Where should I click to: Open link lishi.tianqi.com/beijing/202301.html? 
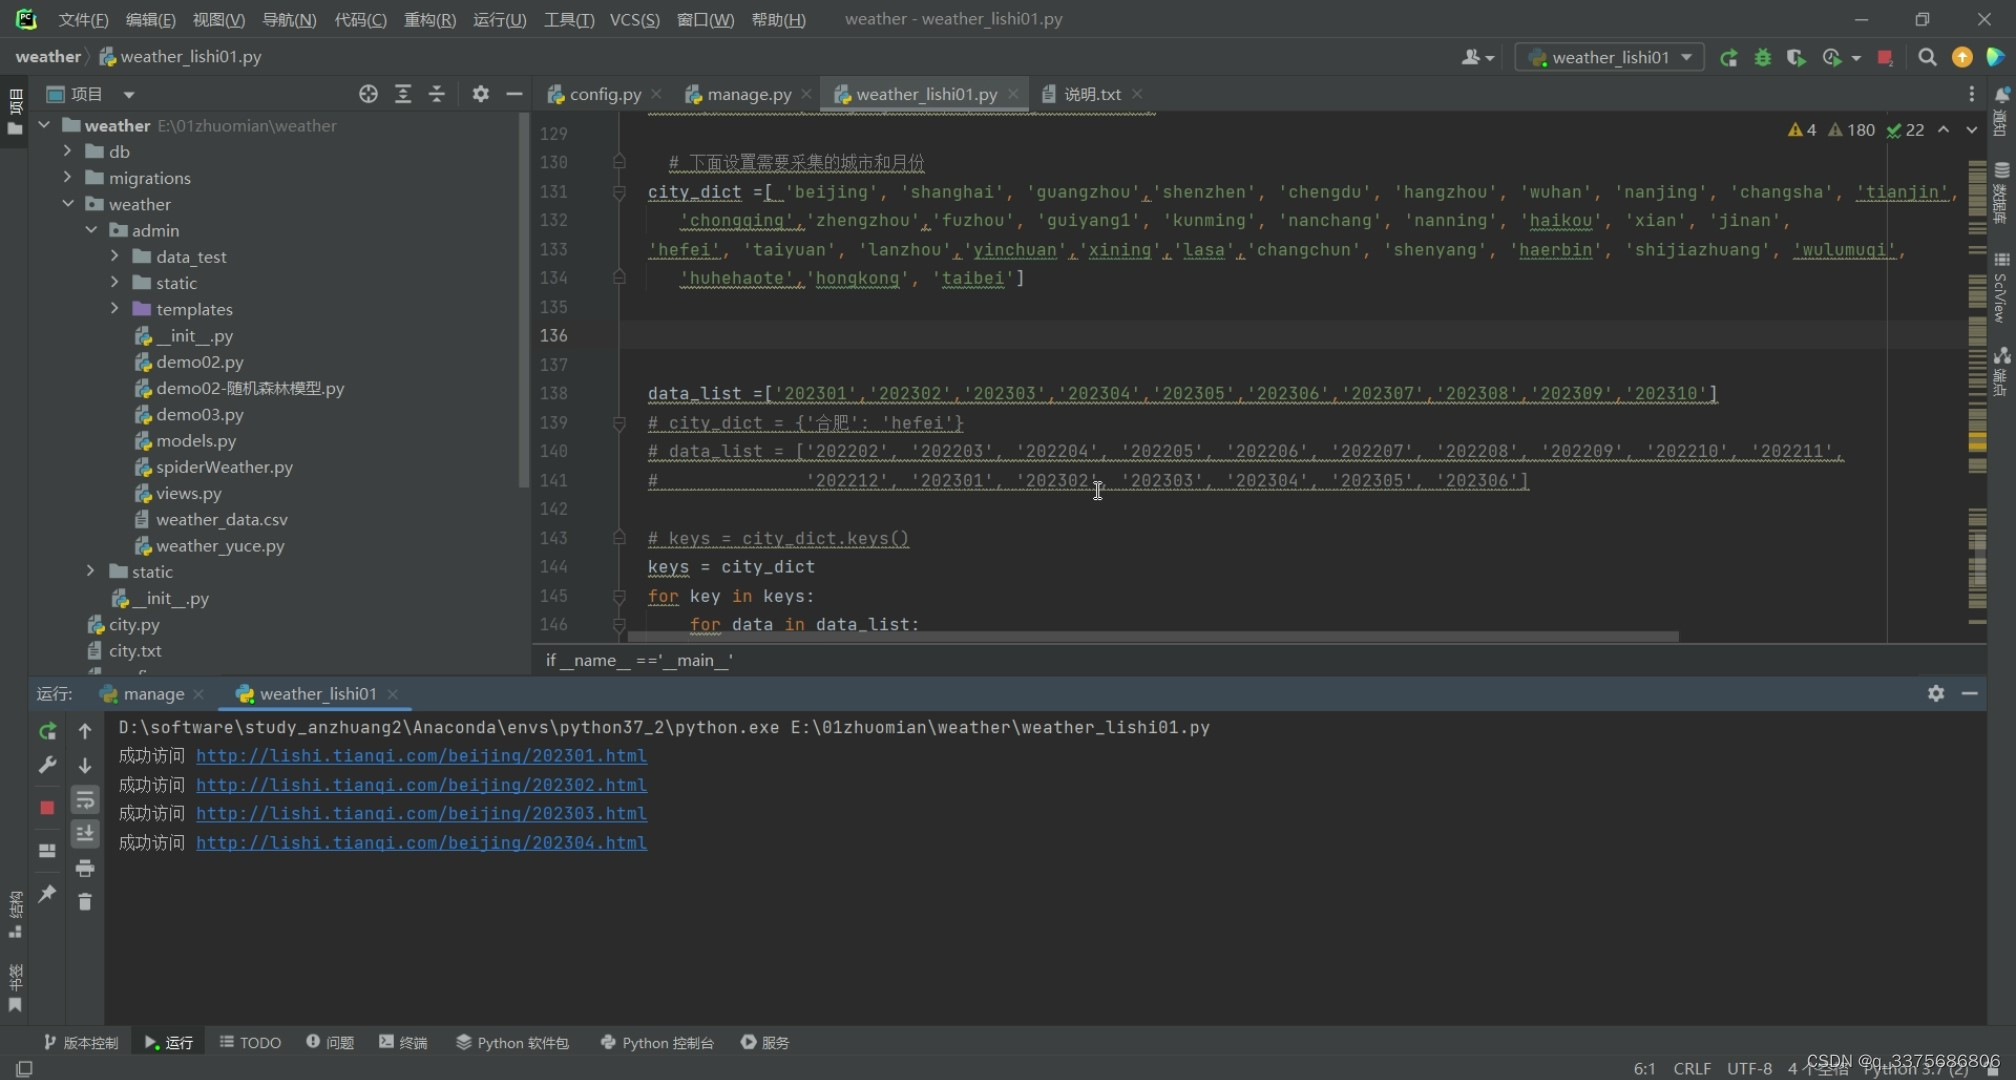coord(421,756)
